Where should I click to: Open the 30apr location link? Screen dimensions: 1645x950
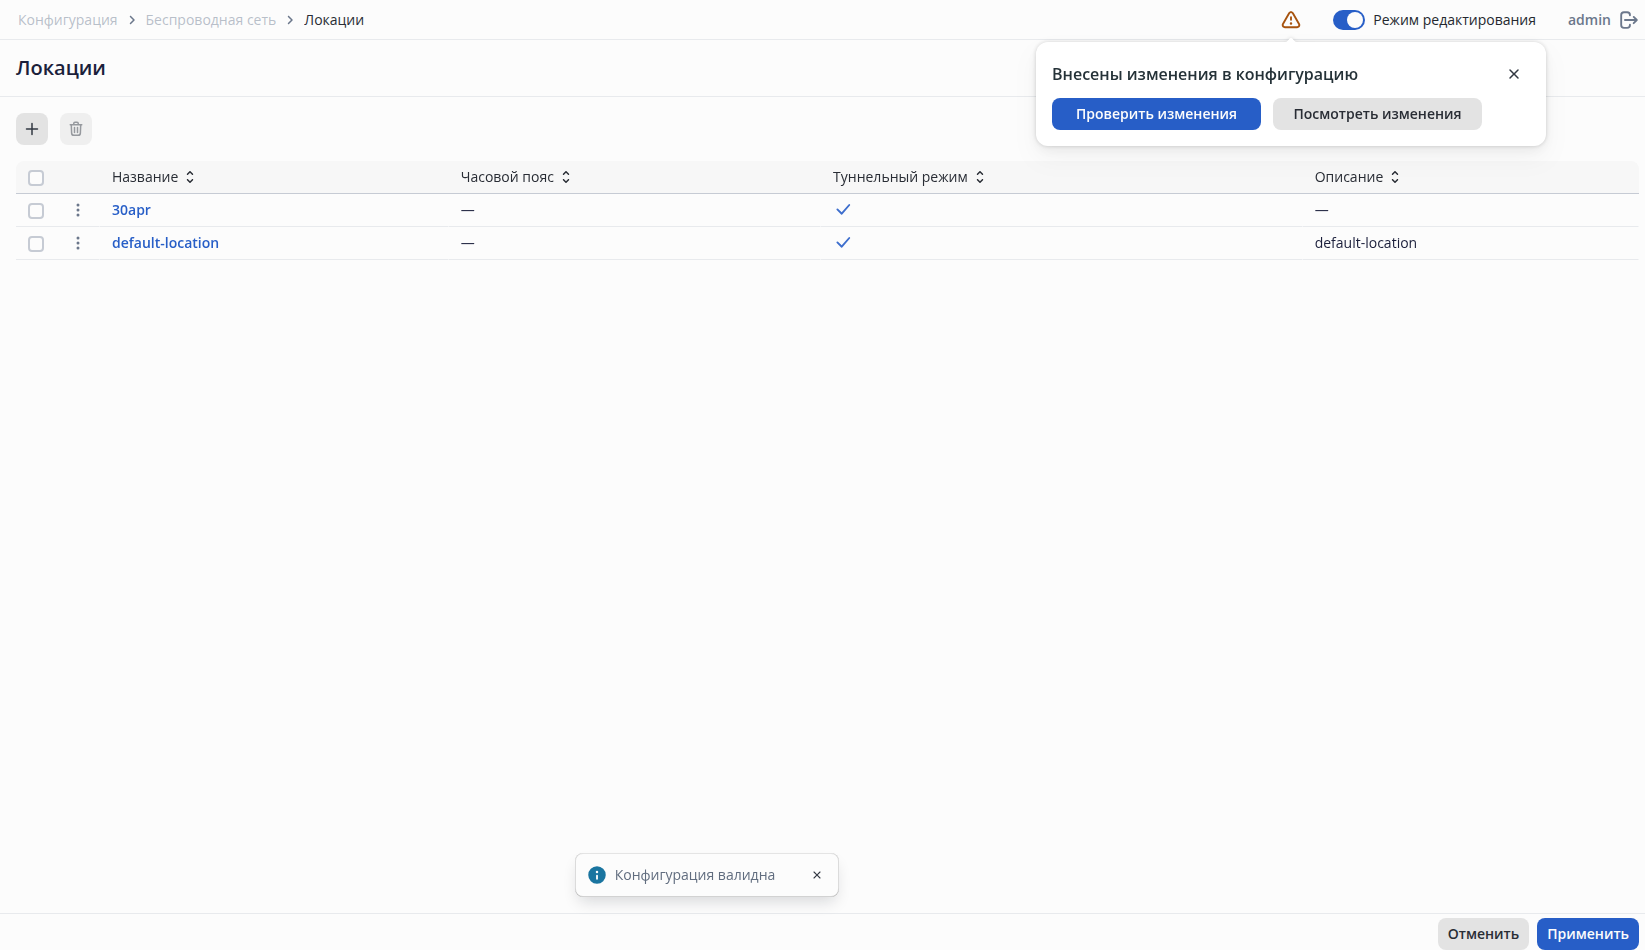pos(131,210)
